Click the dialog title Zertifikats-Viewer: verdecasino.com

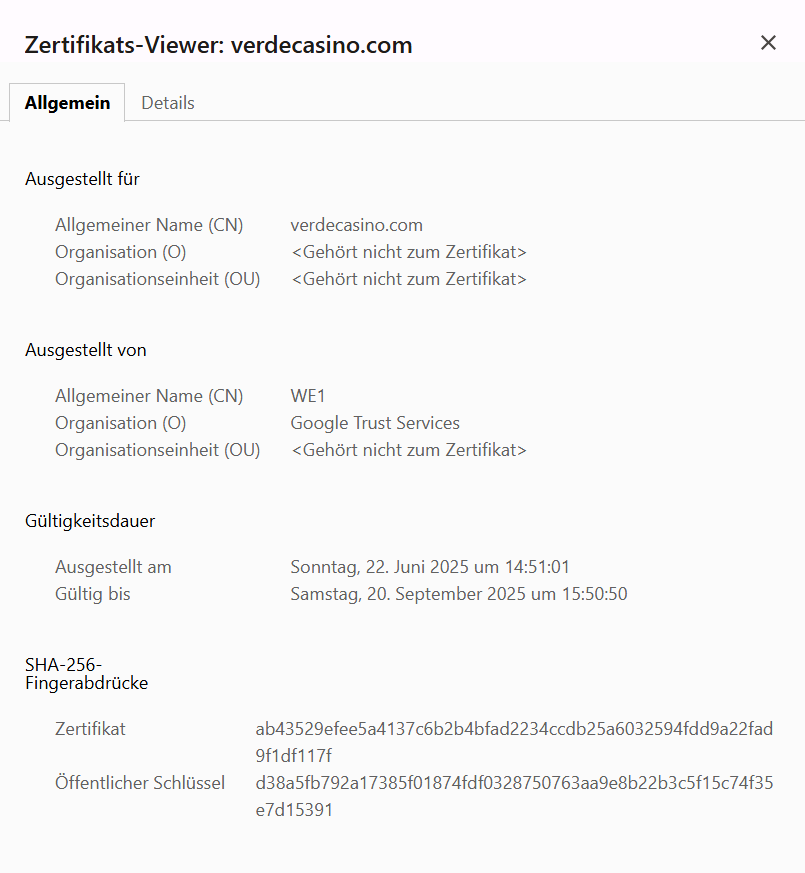point(219,45)
